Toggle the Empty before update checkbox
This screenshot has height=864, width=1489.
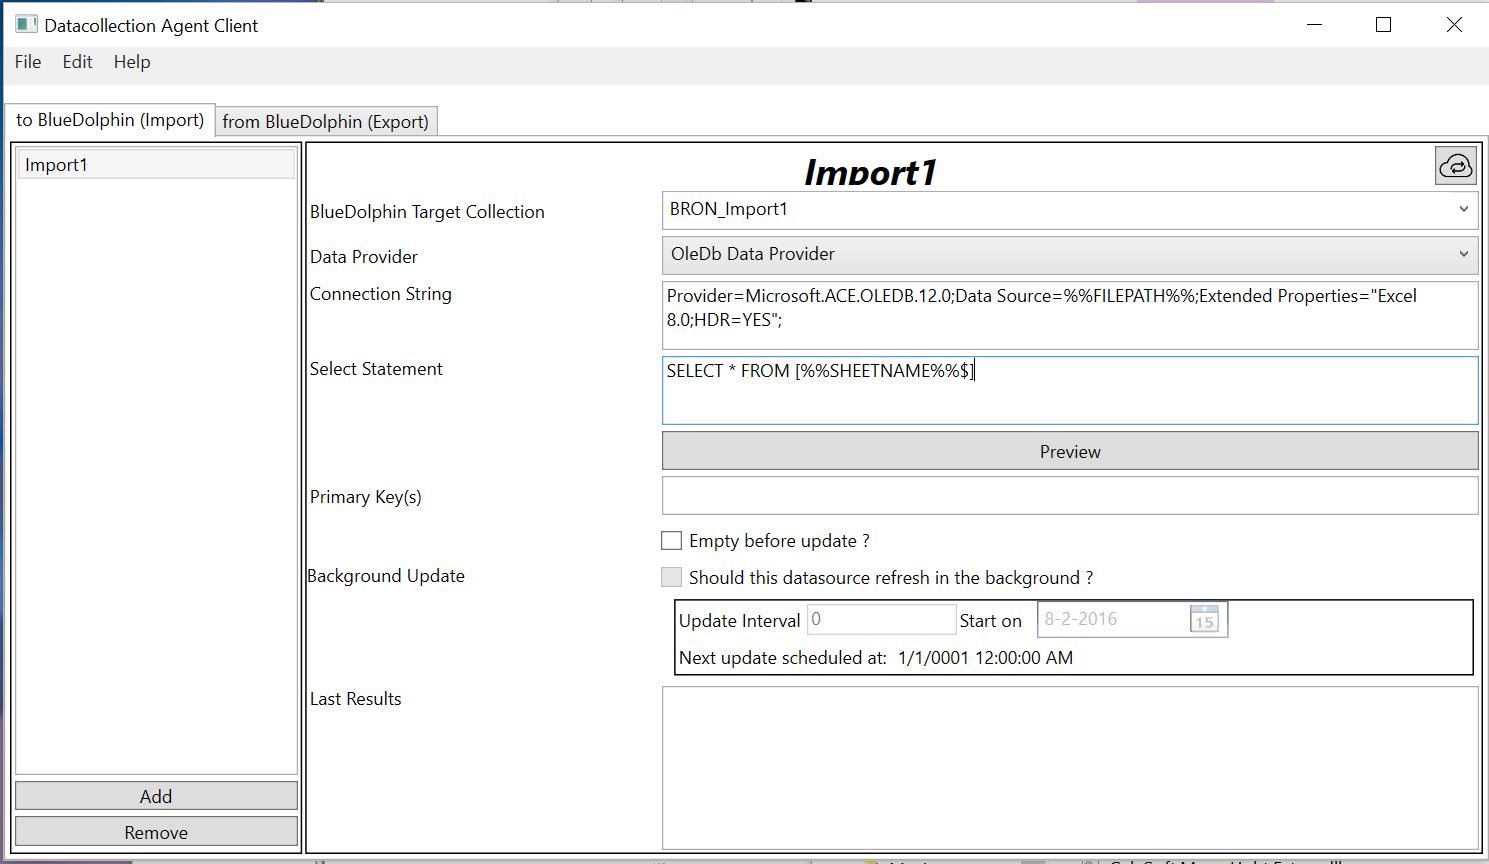click(x=672, y=541)
